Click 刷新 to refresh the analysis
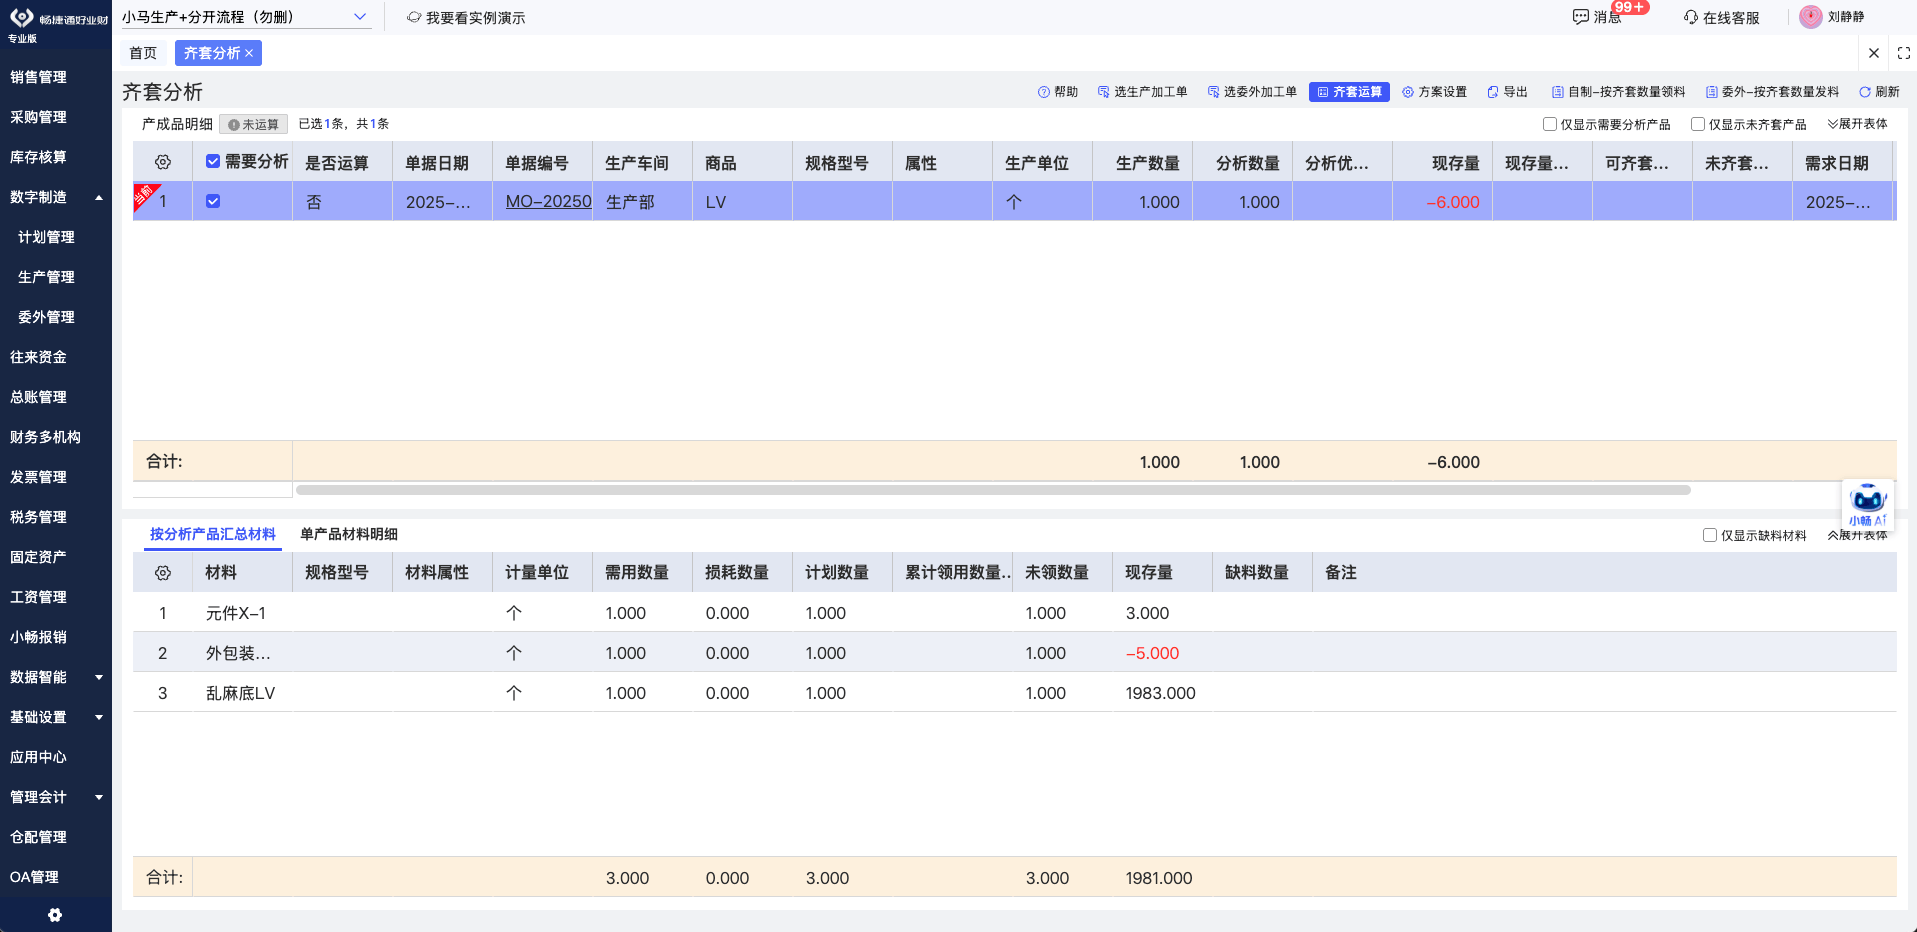Viewport: 1917px width, 932px height. click(1880, 91)
